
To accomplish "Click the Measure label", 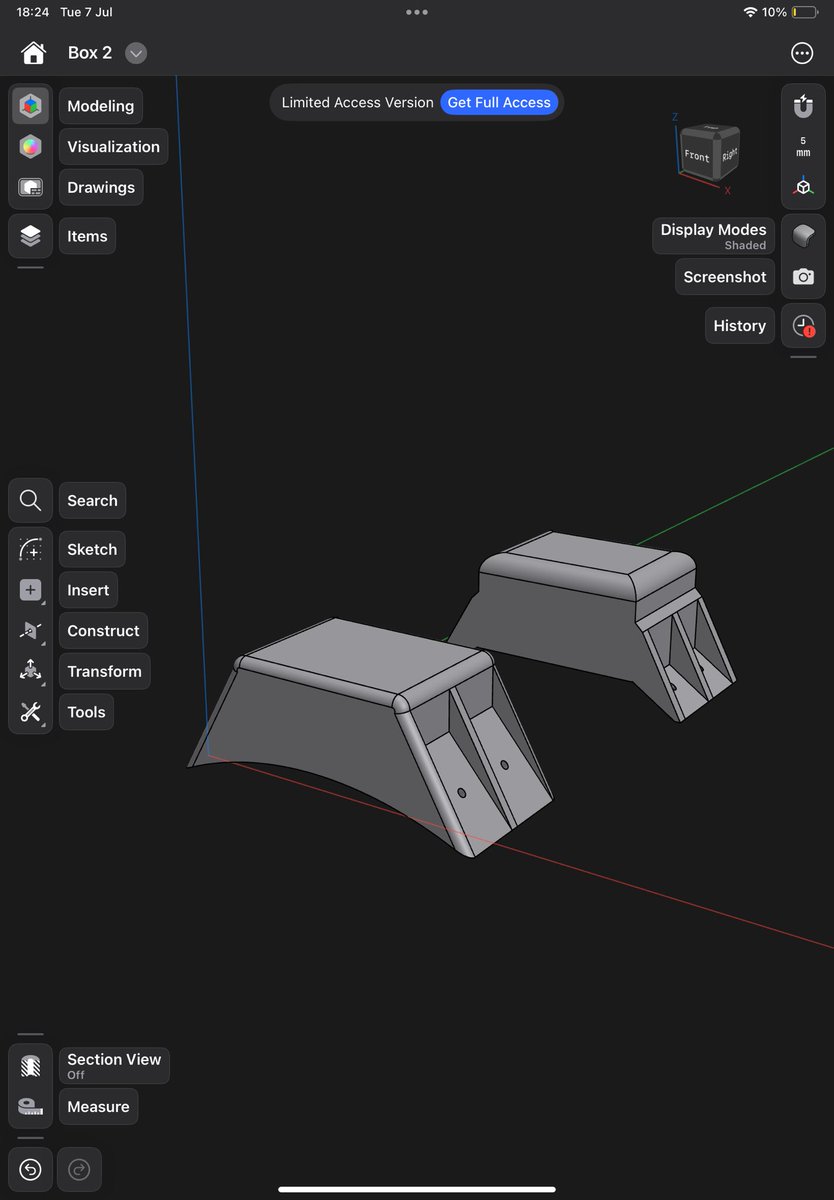I will (98, 1107).
